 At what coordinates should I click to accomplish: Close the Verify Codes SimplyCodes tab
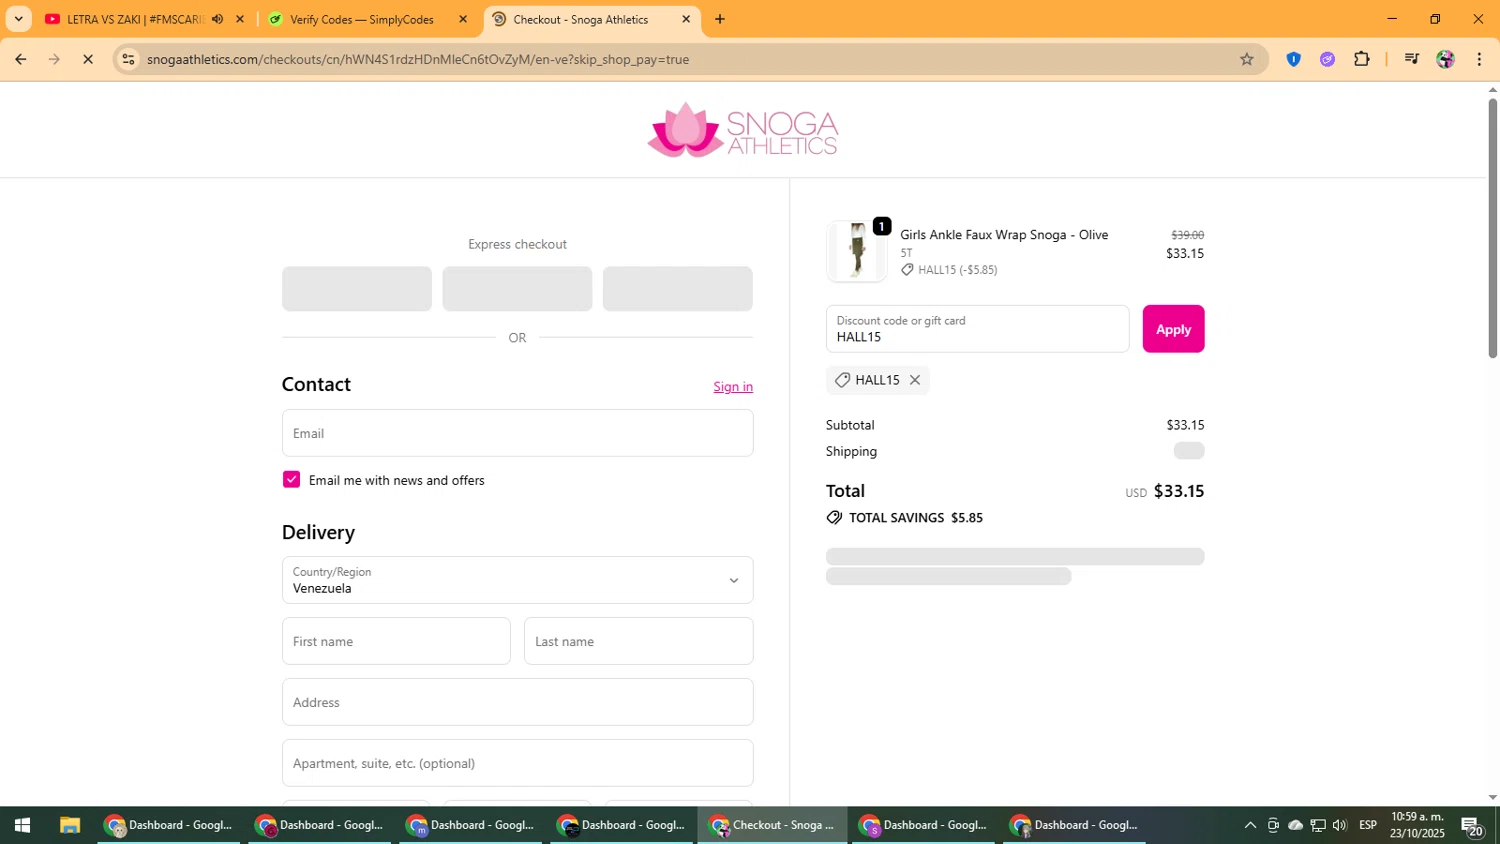[462, 19]
